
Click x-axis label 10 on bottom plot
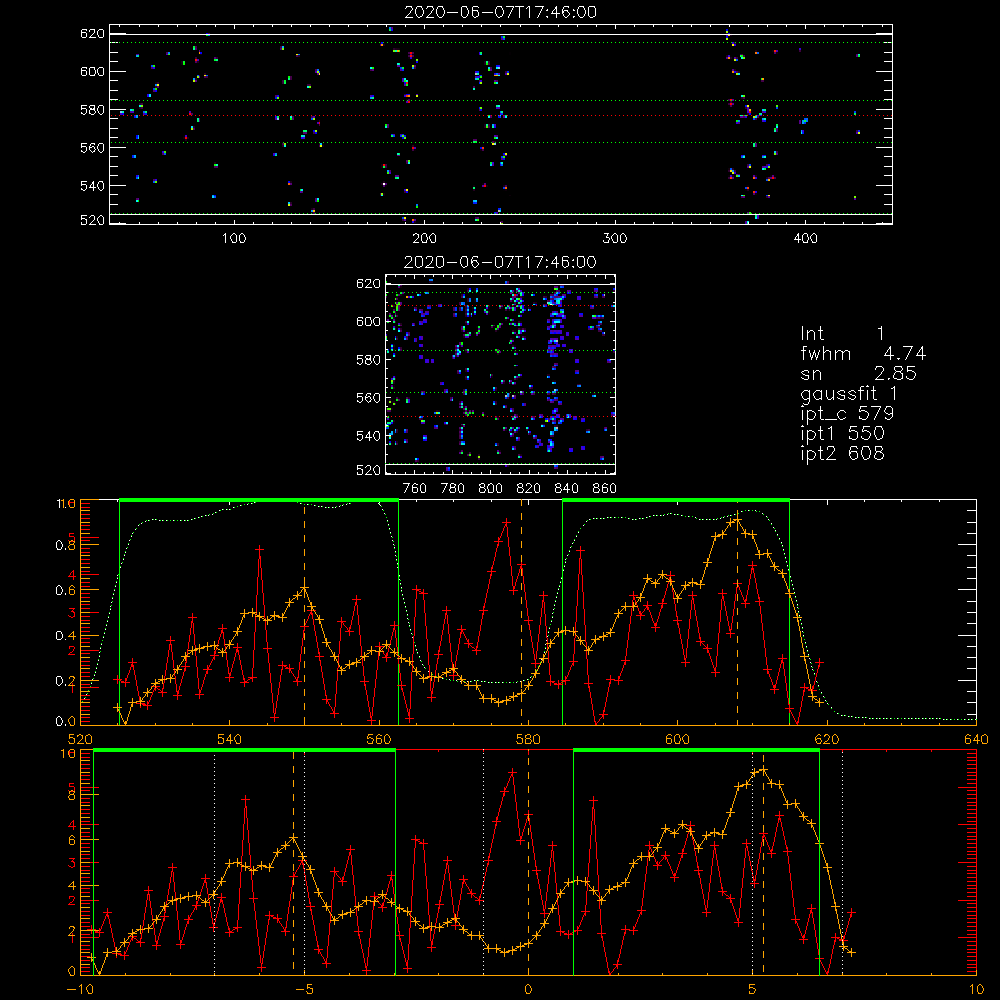pos(976,989)
